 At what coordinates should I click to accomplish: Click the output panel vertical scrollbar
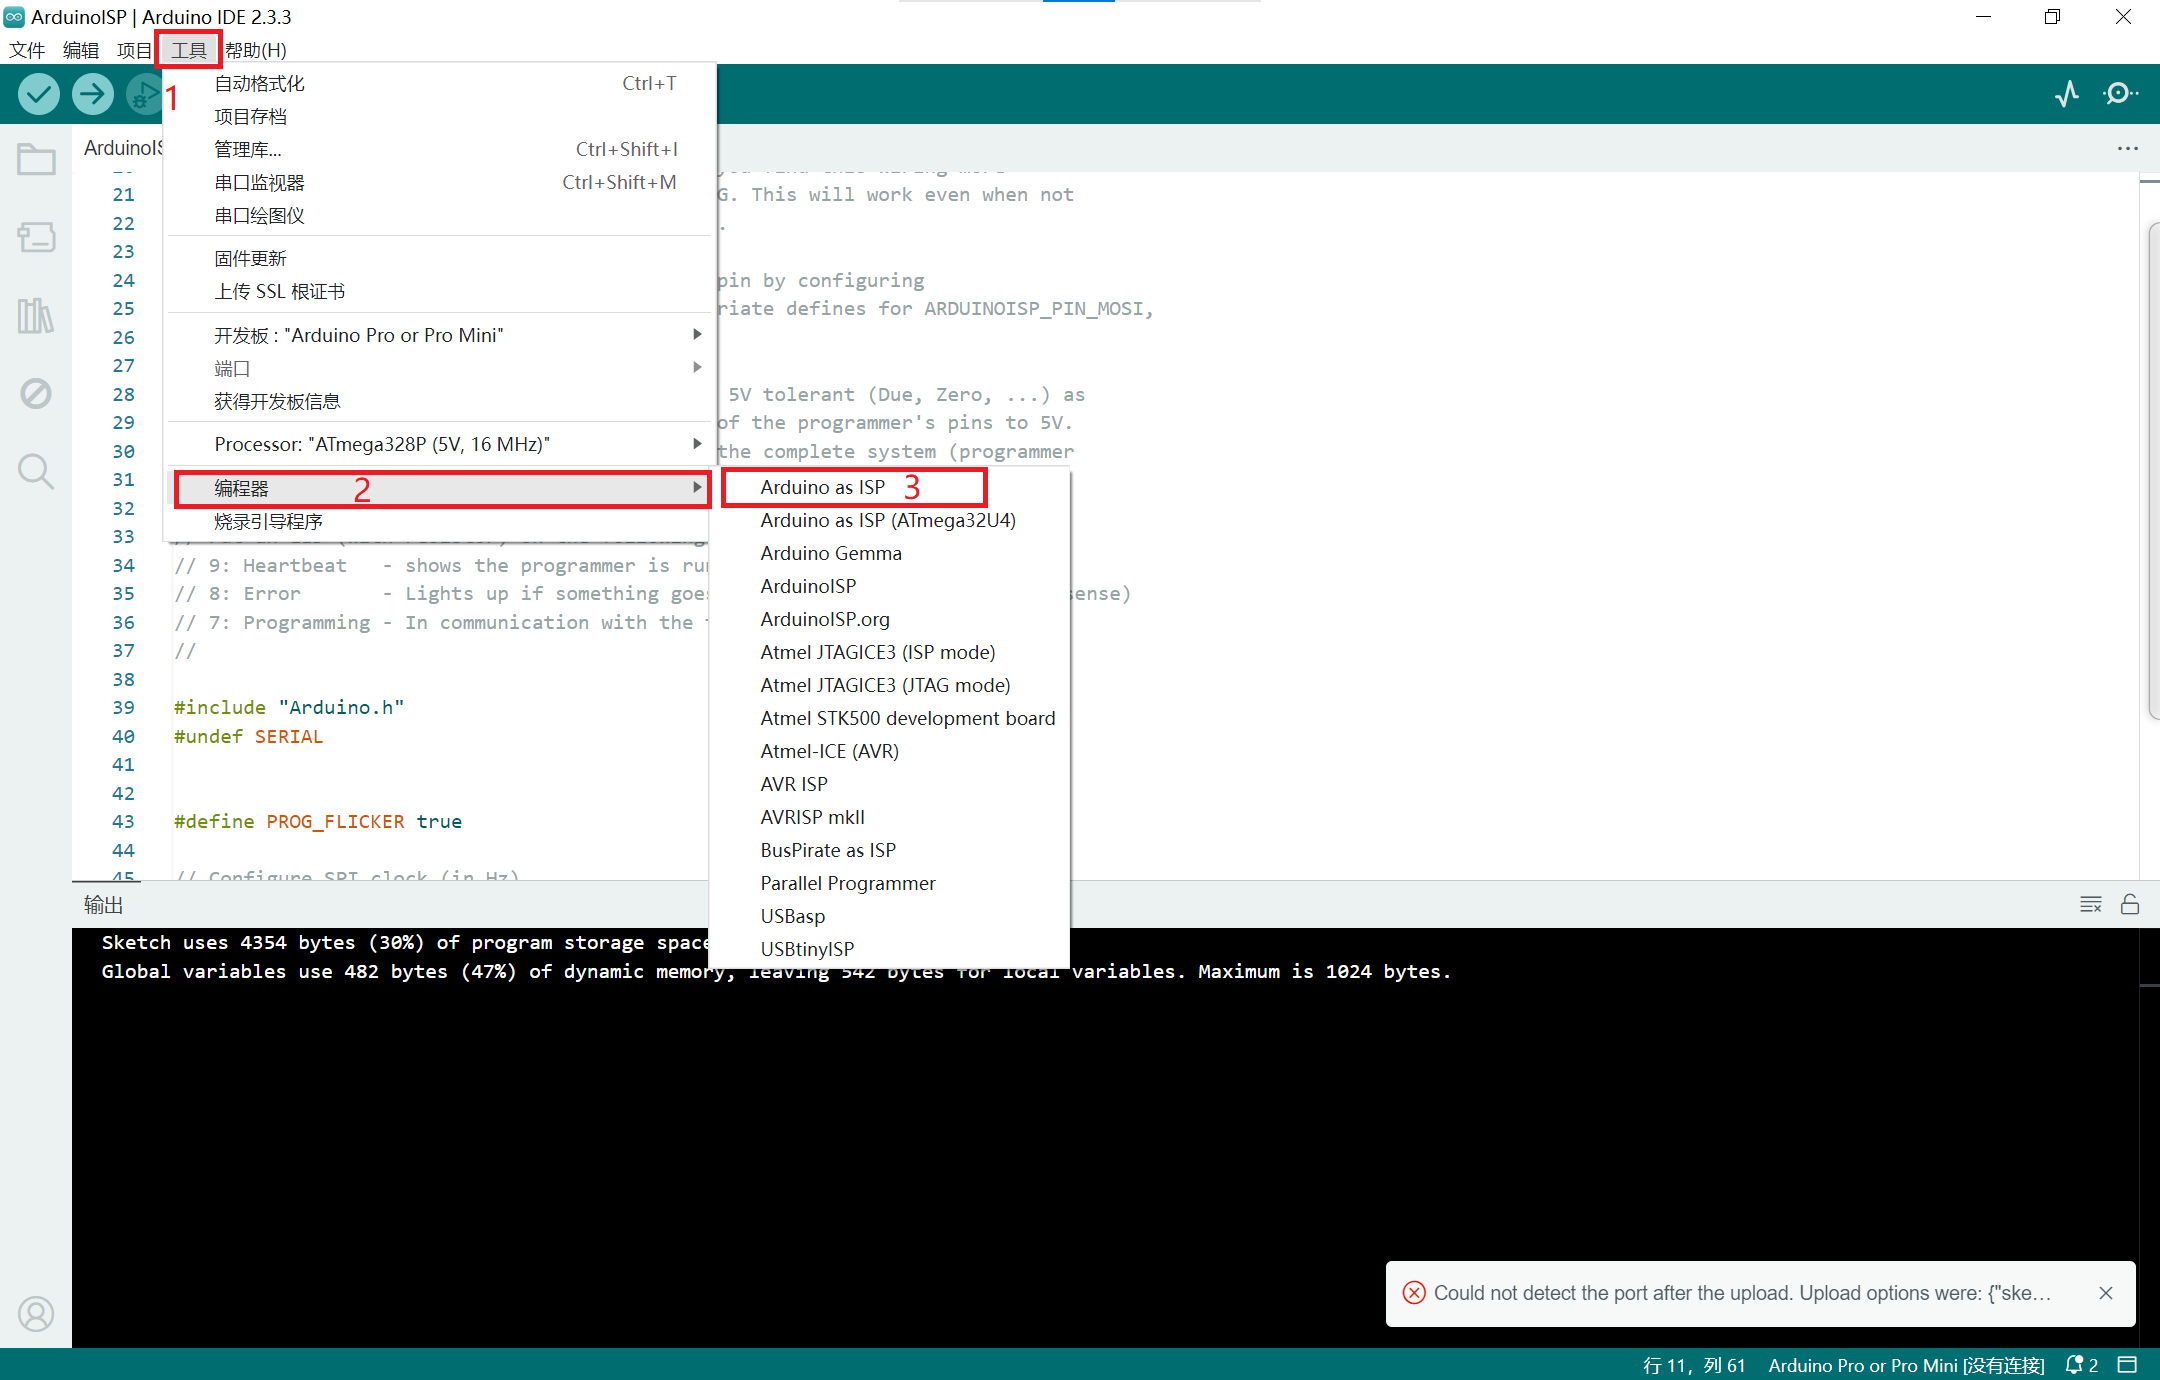point(2149,1138)
